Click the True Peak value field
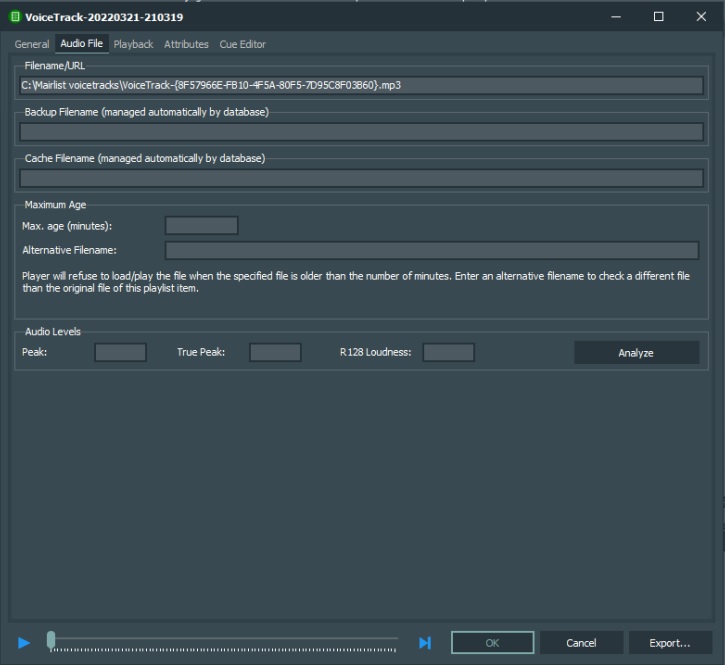 (x=275, y=352)
